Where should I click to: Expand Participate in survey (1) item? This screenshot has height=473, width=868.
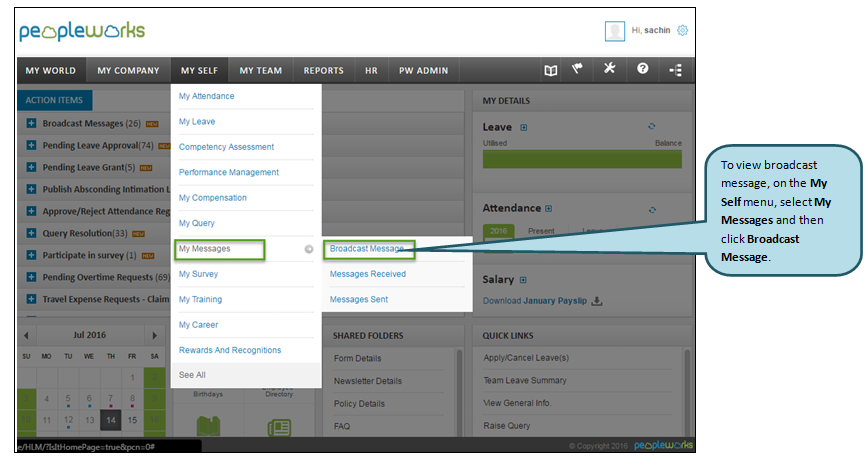(32, 255)
